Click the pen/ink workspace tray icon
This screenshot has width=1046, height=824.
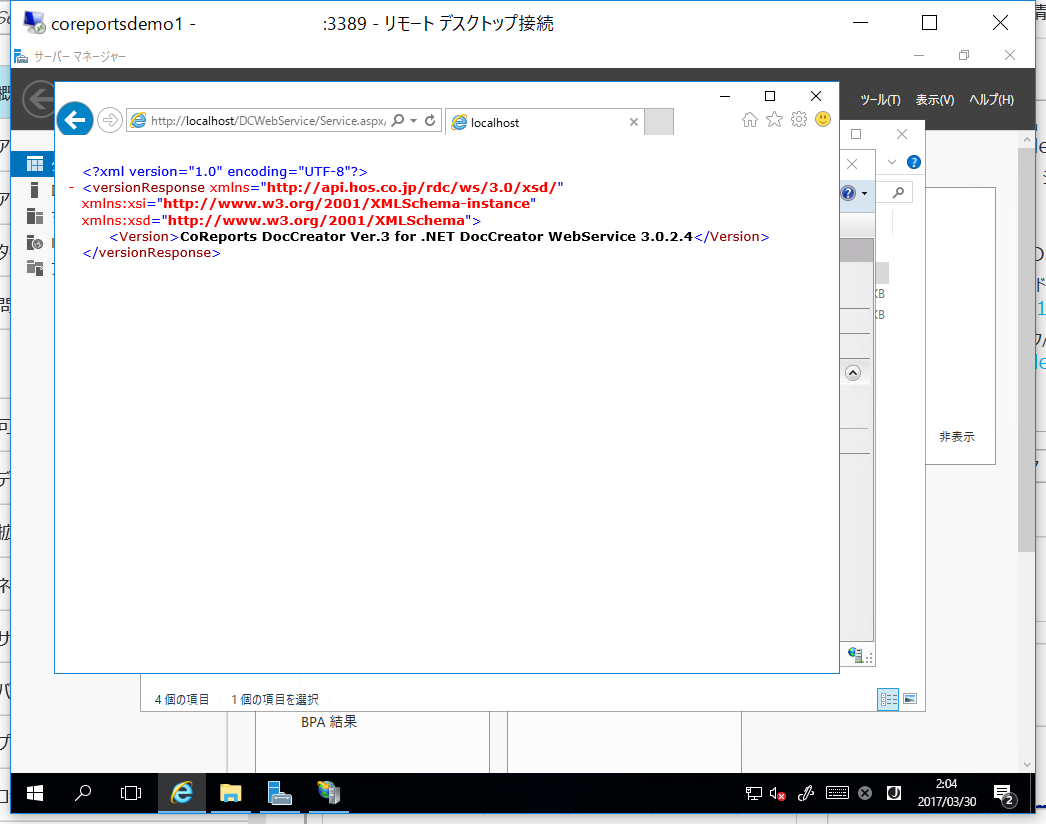806,793
